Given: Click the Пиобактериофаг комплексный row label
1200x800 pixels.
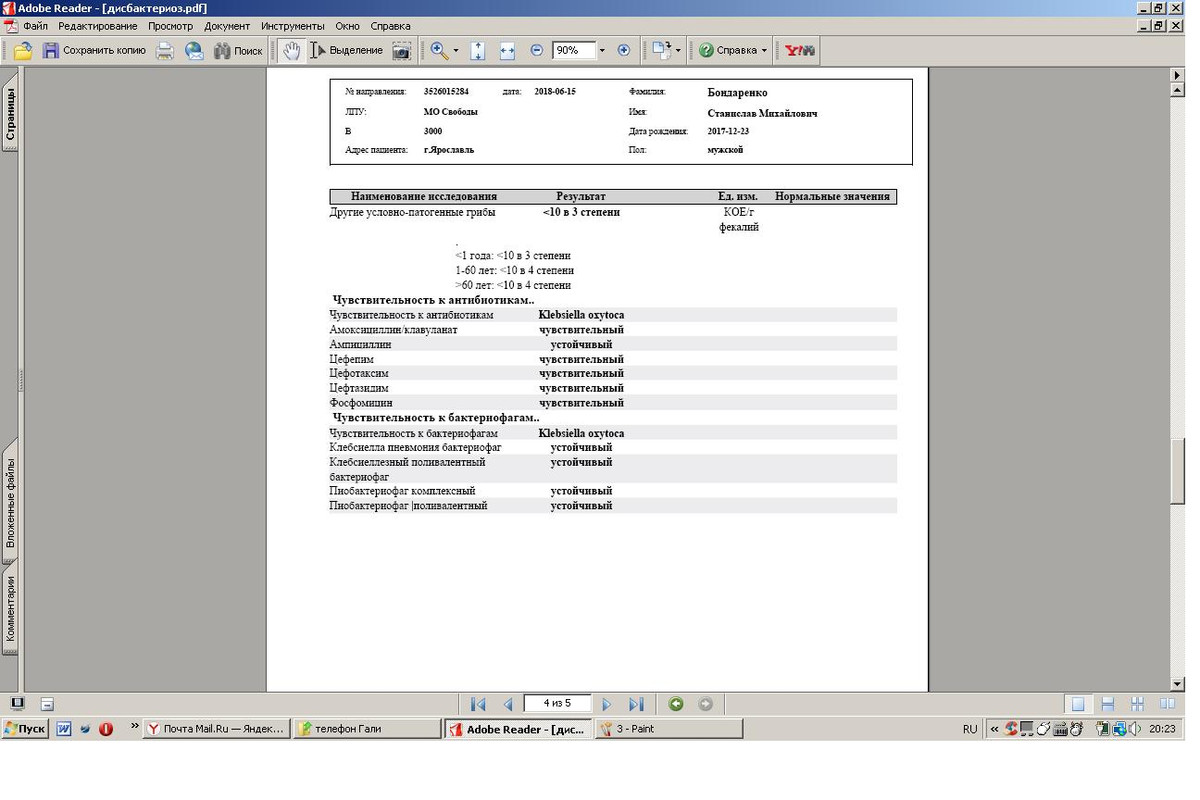Looking at the screenshot, I should (x=402, y=491).
